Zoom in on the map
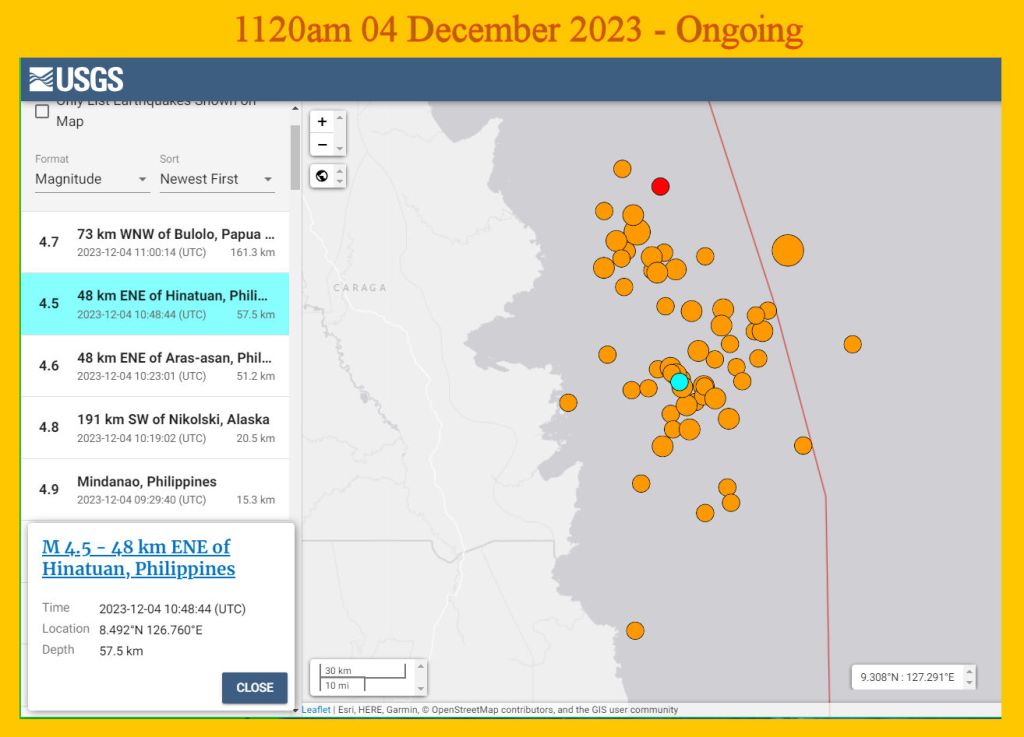This screenshot has height=737, width=1024. pos(321,122)
